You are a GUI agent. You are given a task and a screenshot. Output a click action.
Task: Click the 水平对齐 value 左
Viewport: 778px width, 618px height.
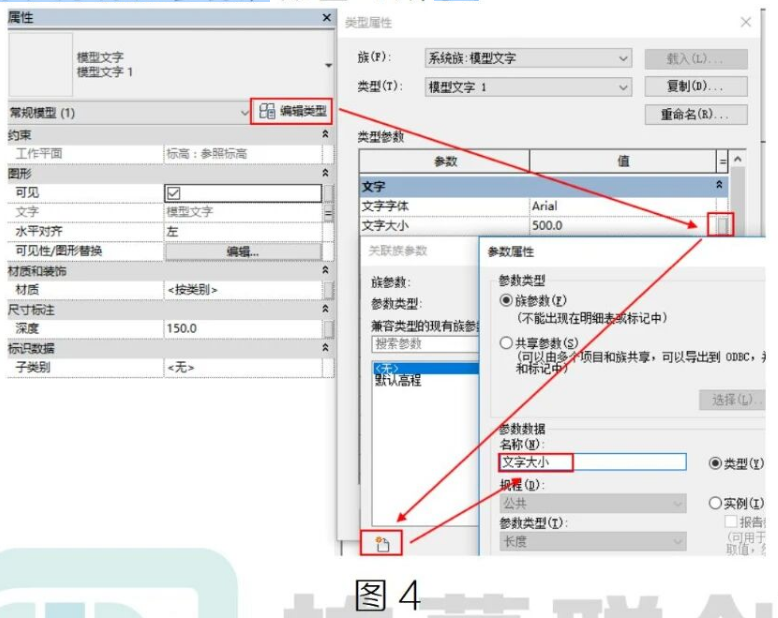(x=243, y=232)
